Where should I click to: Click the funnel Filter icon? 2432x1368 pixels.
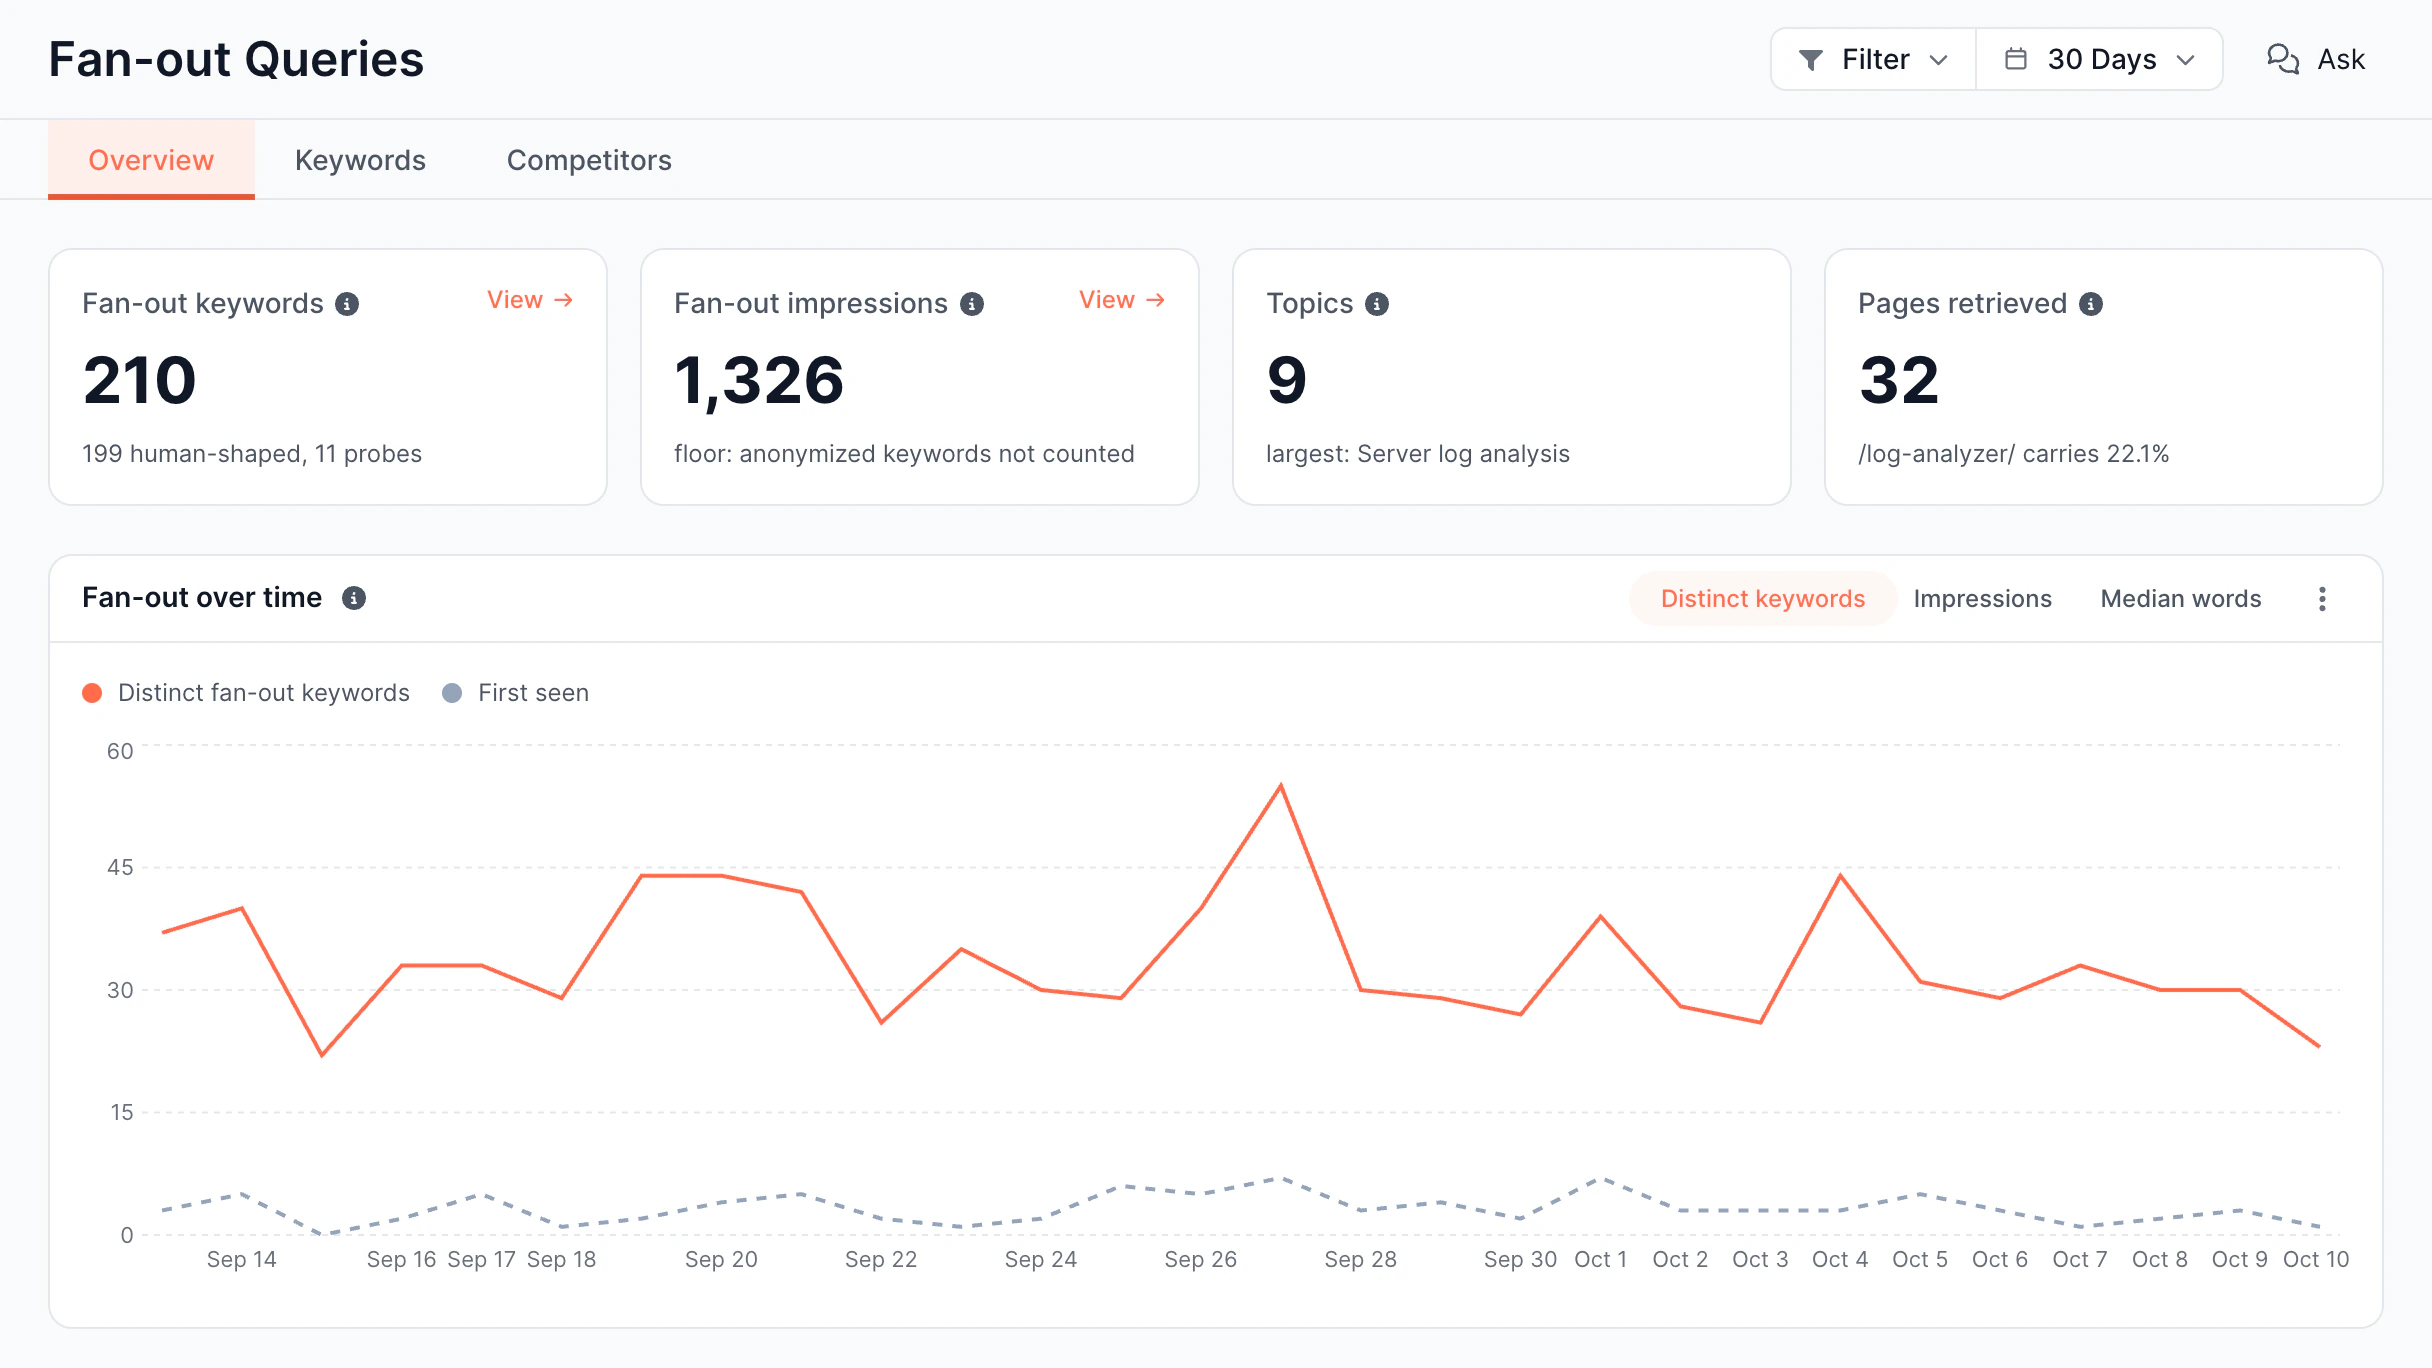[1811, 60]
